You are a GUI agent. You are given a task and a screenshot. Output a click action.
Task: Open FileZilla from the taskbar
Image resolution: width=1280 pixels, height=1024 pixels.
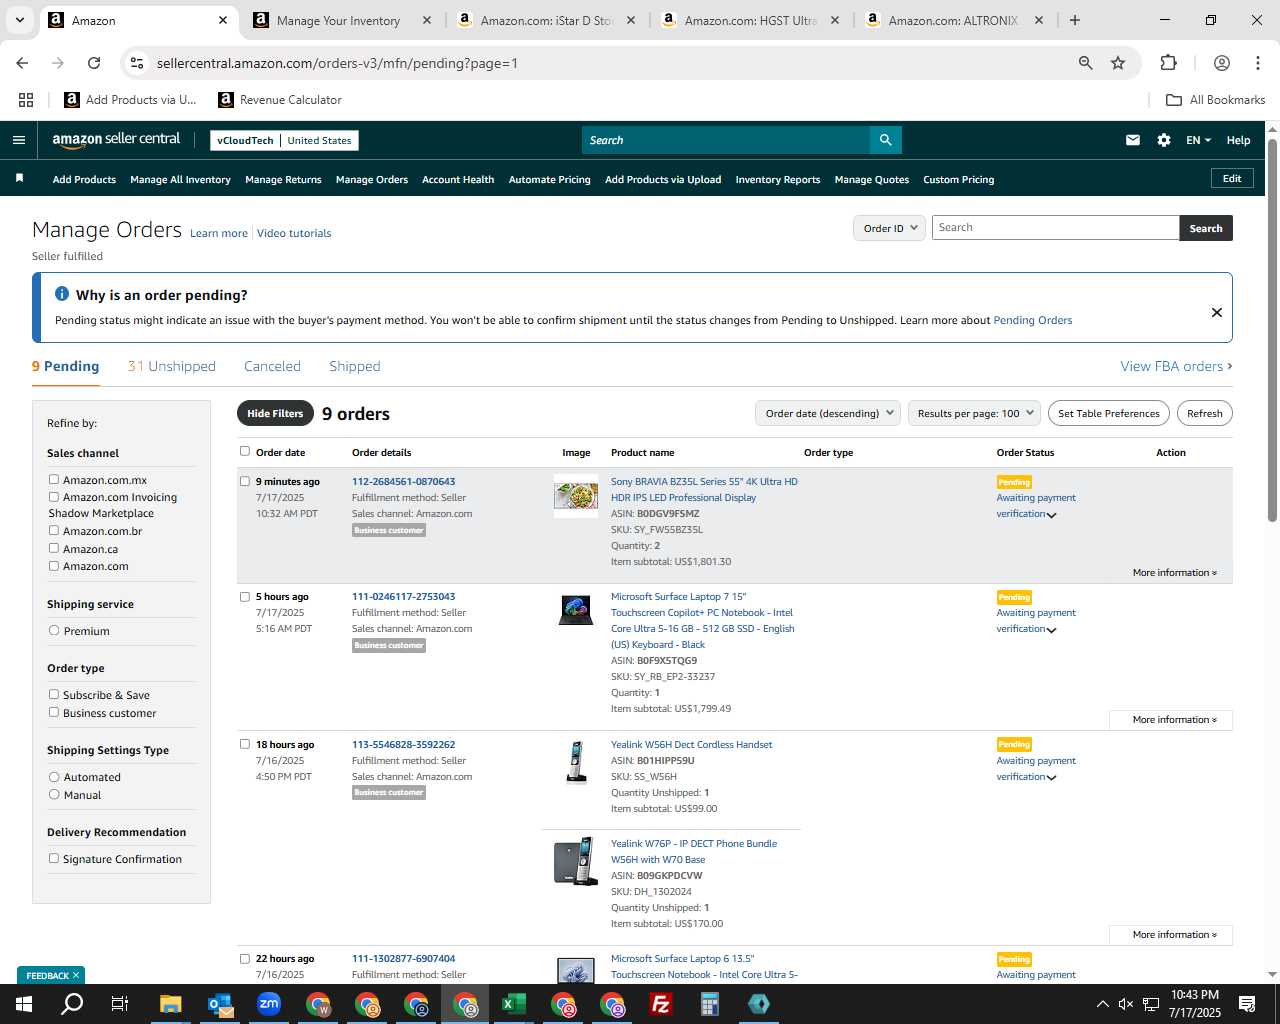(661, 1004)
